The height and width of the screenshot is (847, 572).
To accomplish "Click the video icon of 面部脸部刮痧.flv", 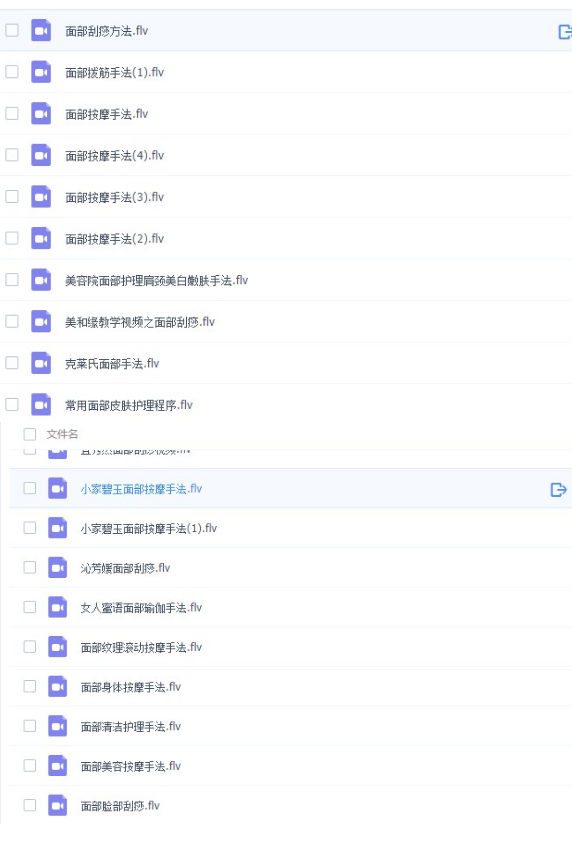I will 58,805.
